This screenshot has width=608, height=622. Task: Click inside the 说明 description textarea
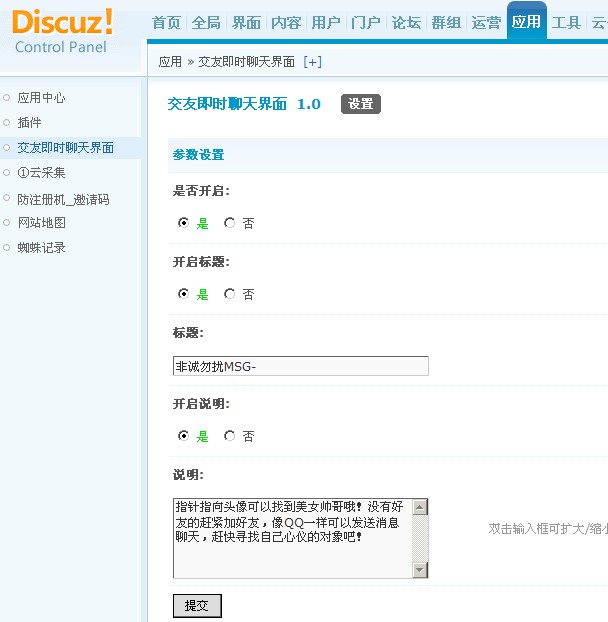pyautogui.click(x=292, y=538)
